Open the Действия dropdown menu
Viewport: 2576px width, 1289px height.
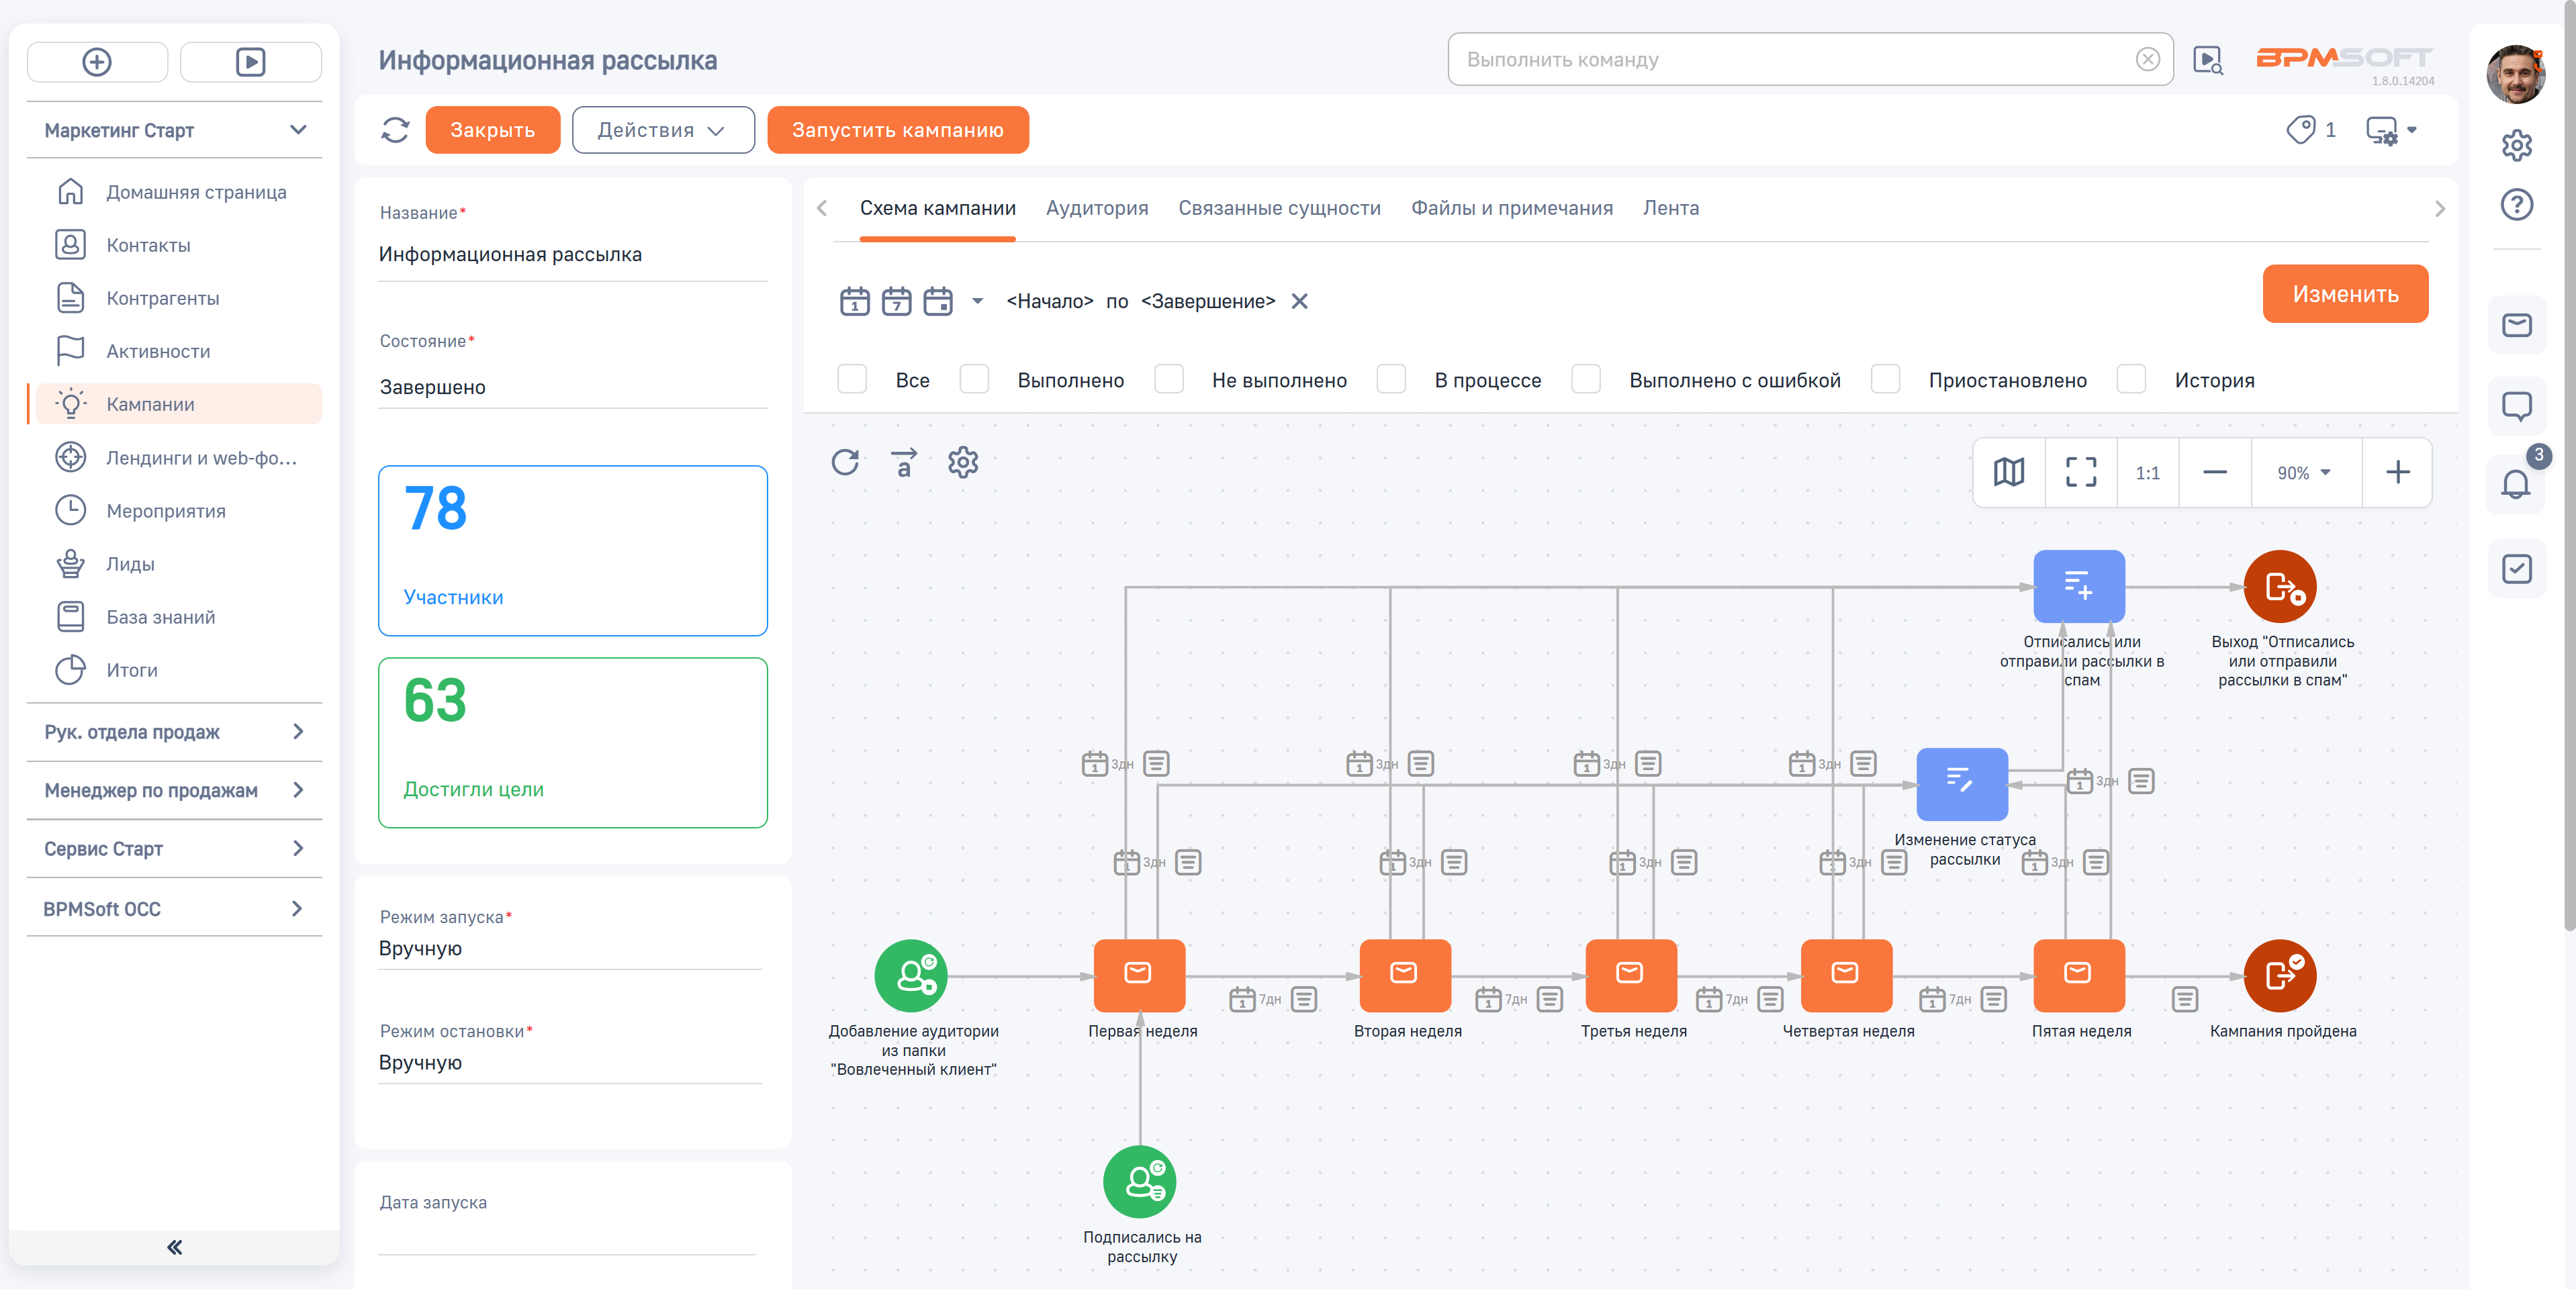pyautogui.click(x=663, y=130)
